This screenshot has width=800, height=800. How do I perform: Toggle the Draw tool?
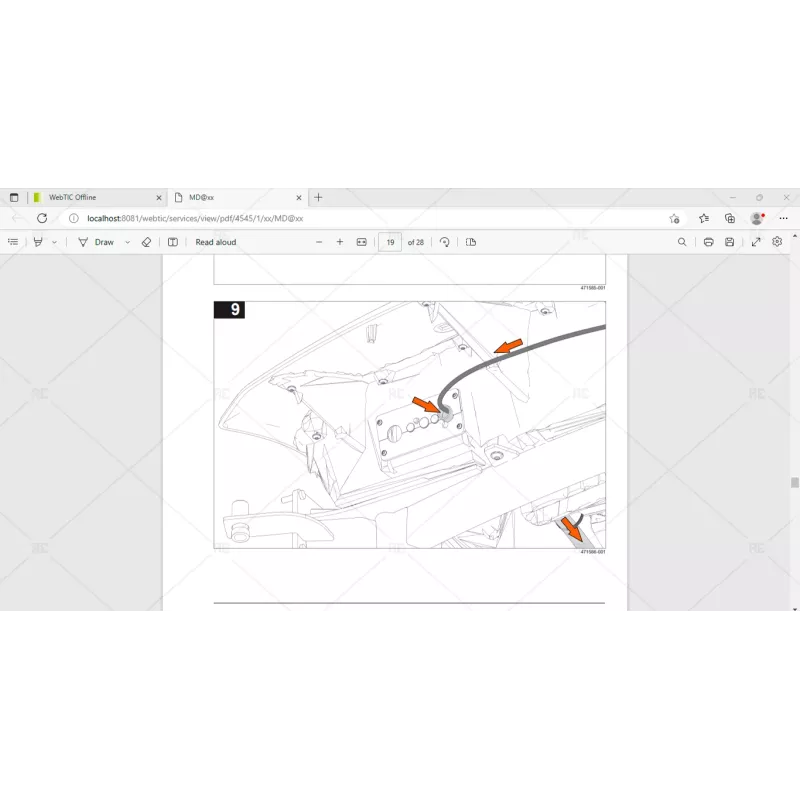[96, 242]
